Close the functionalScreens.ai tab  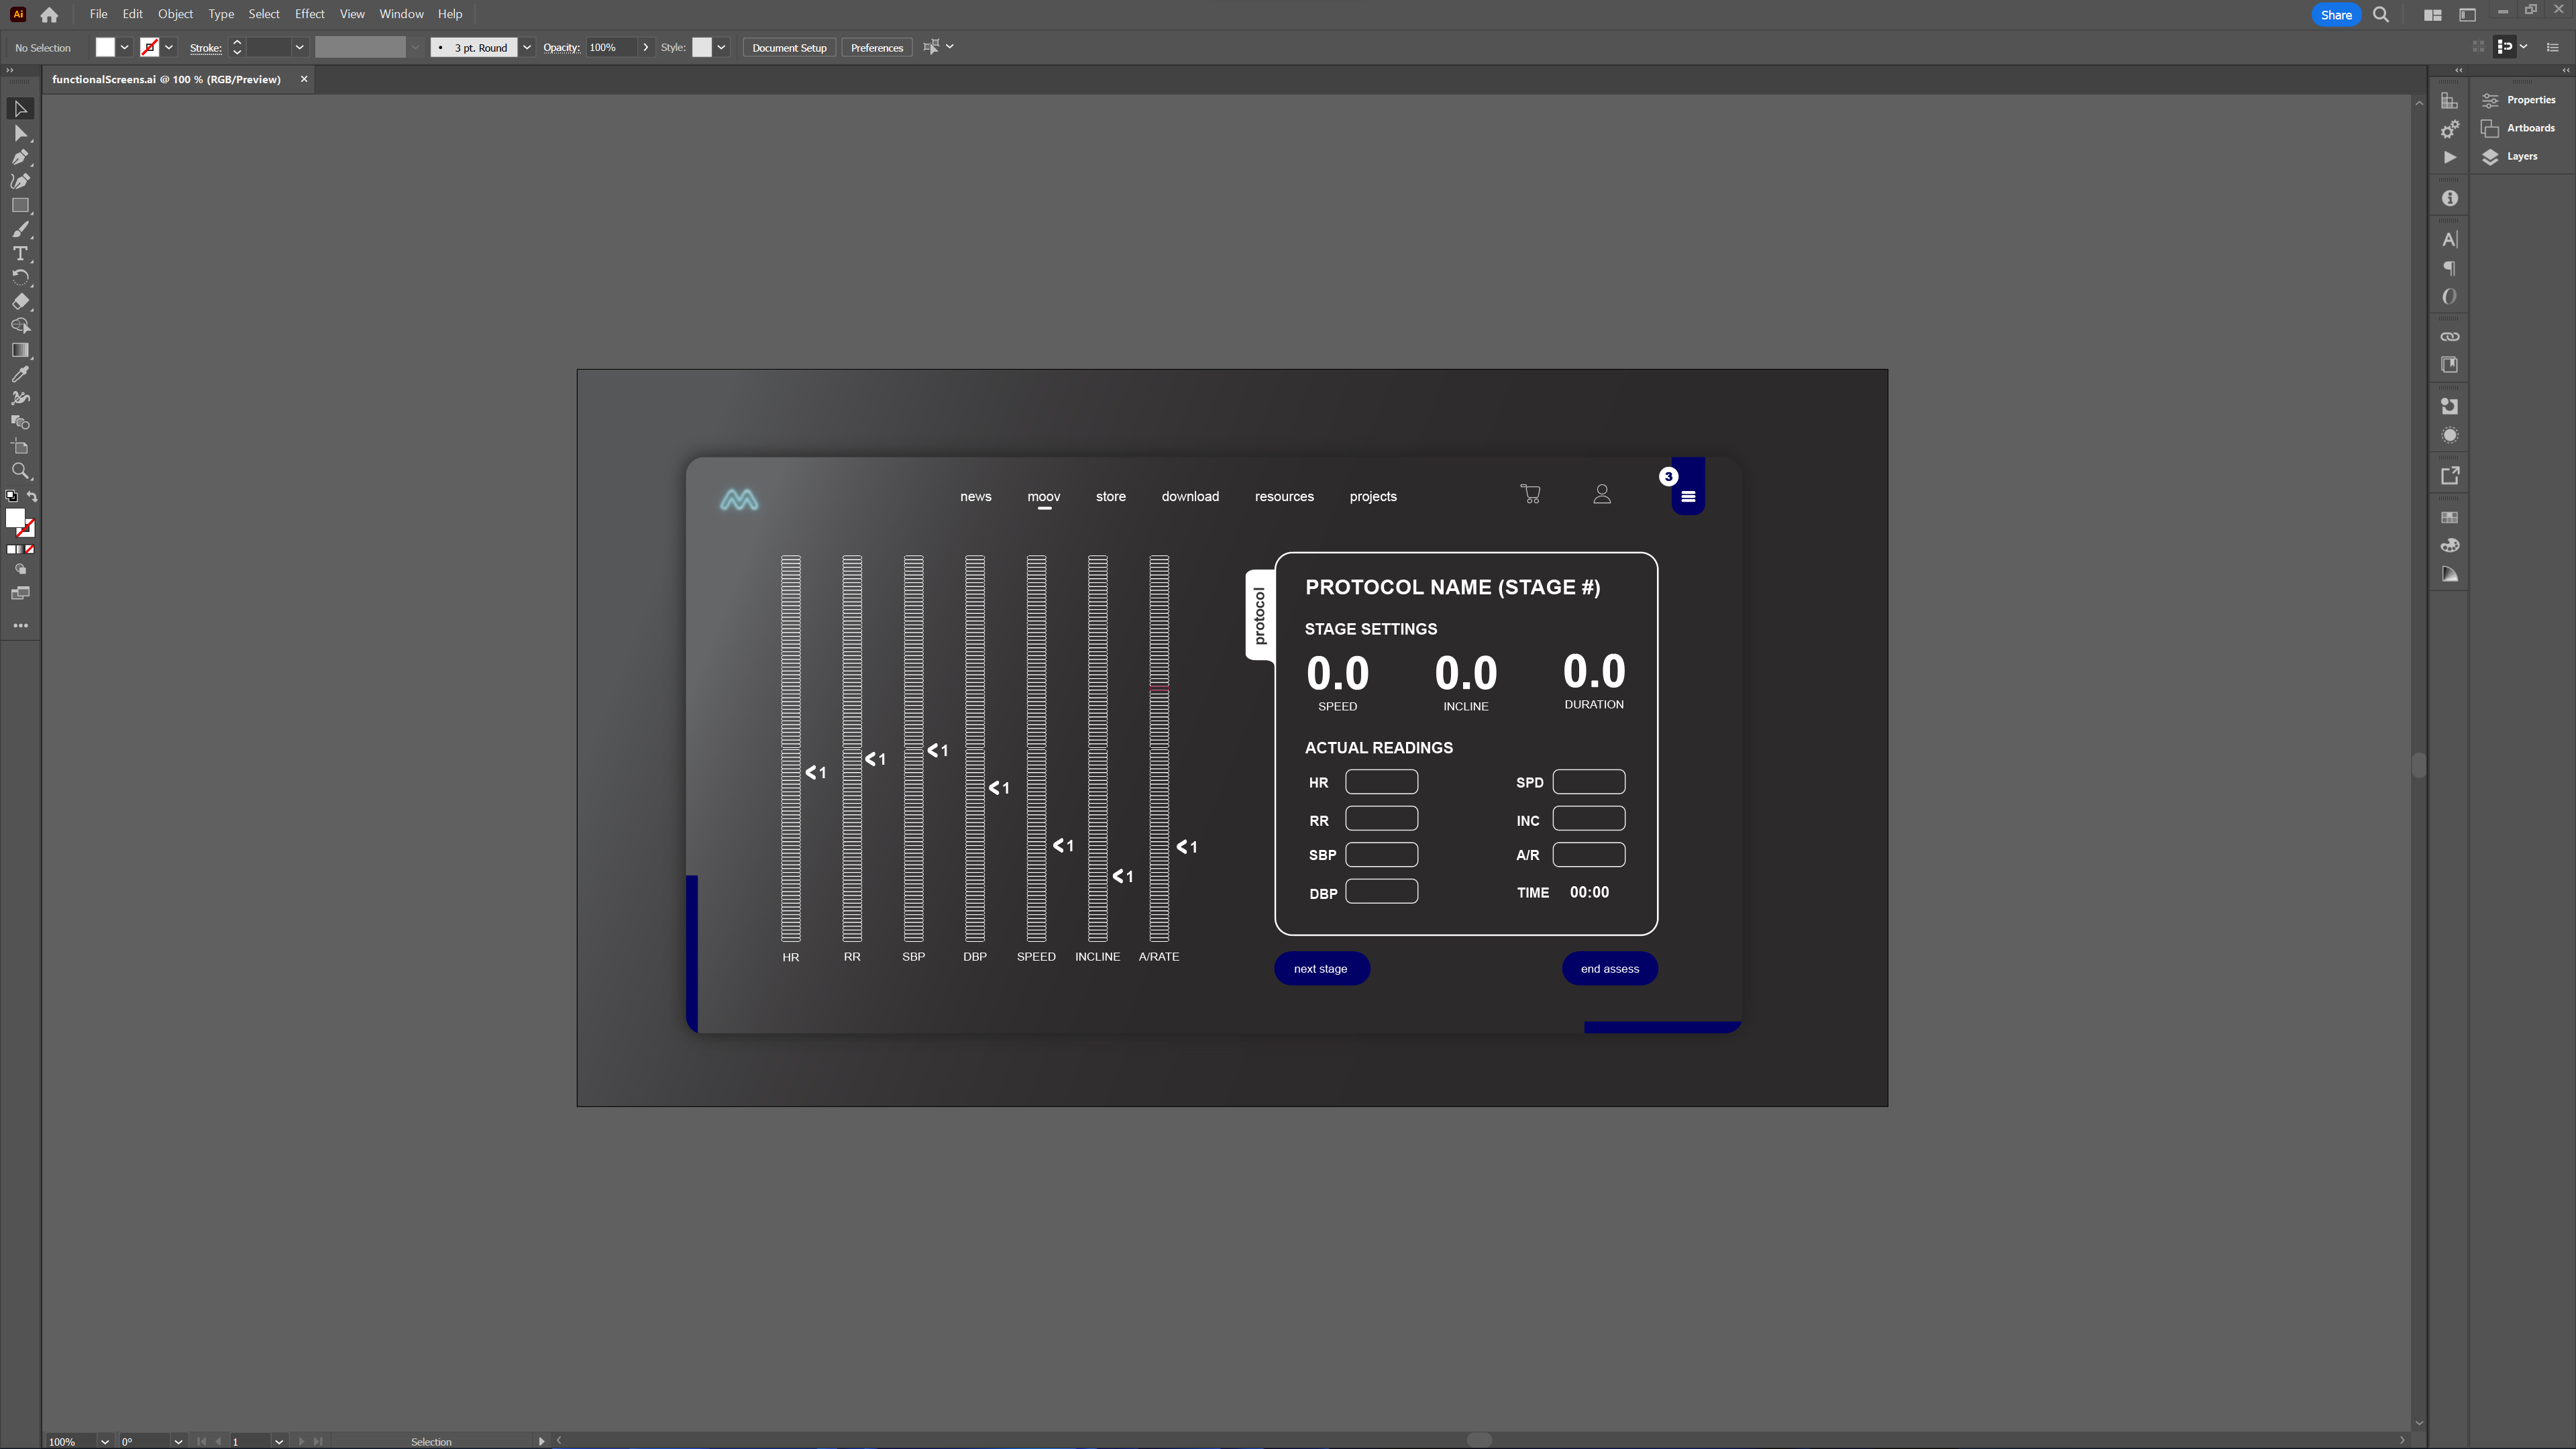tap(304, 79)
